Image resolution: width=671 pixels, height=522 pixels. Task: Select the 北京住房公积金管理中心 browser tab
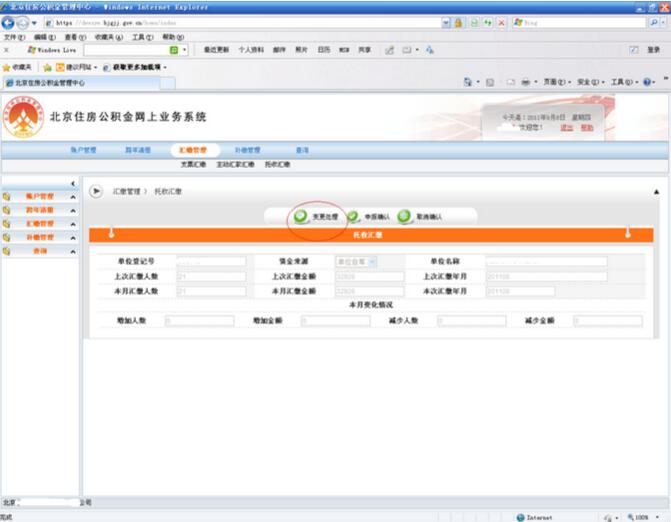[x=81, y=83]
